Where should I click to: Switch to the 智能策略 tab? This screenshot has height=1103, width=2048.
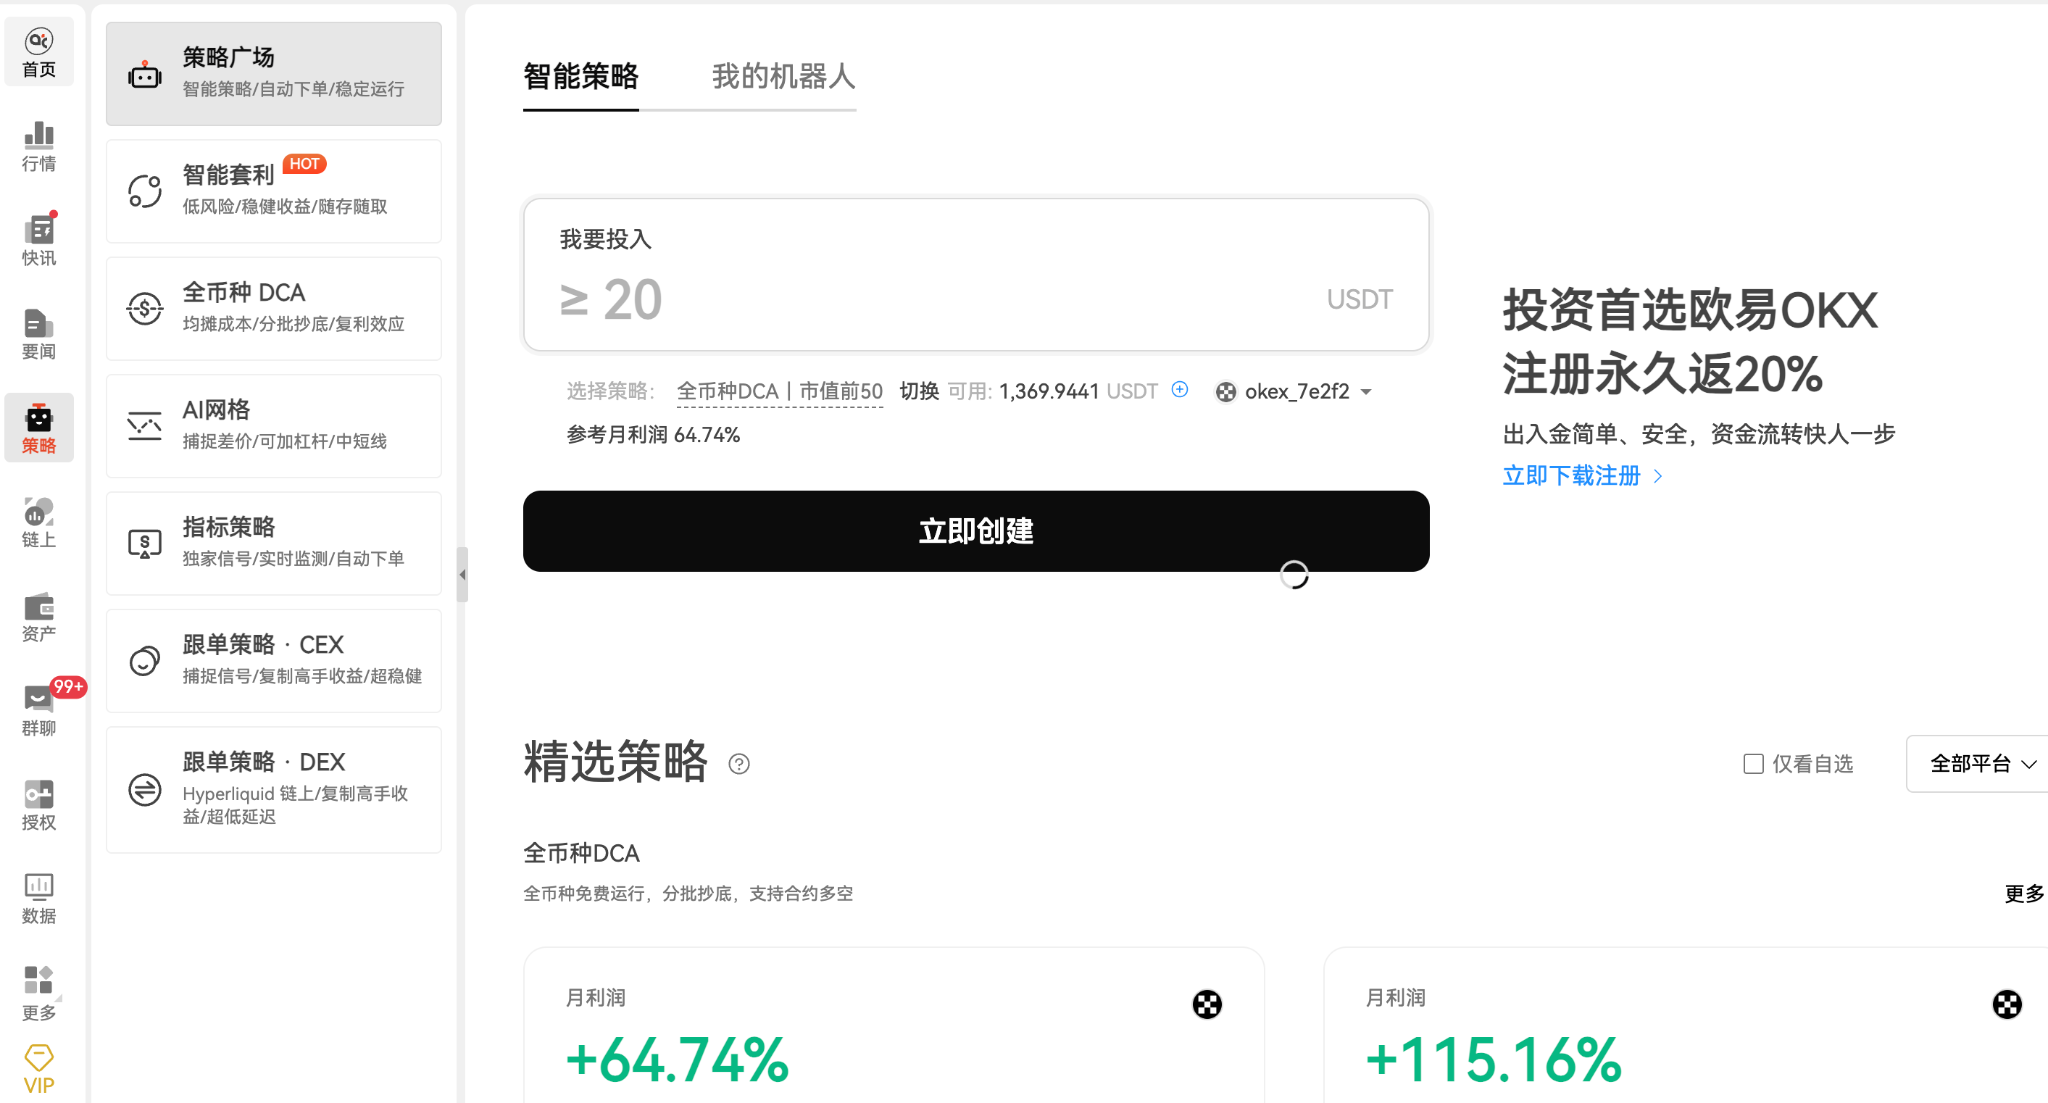coord(581,77)
